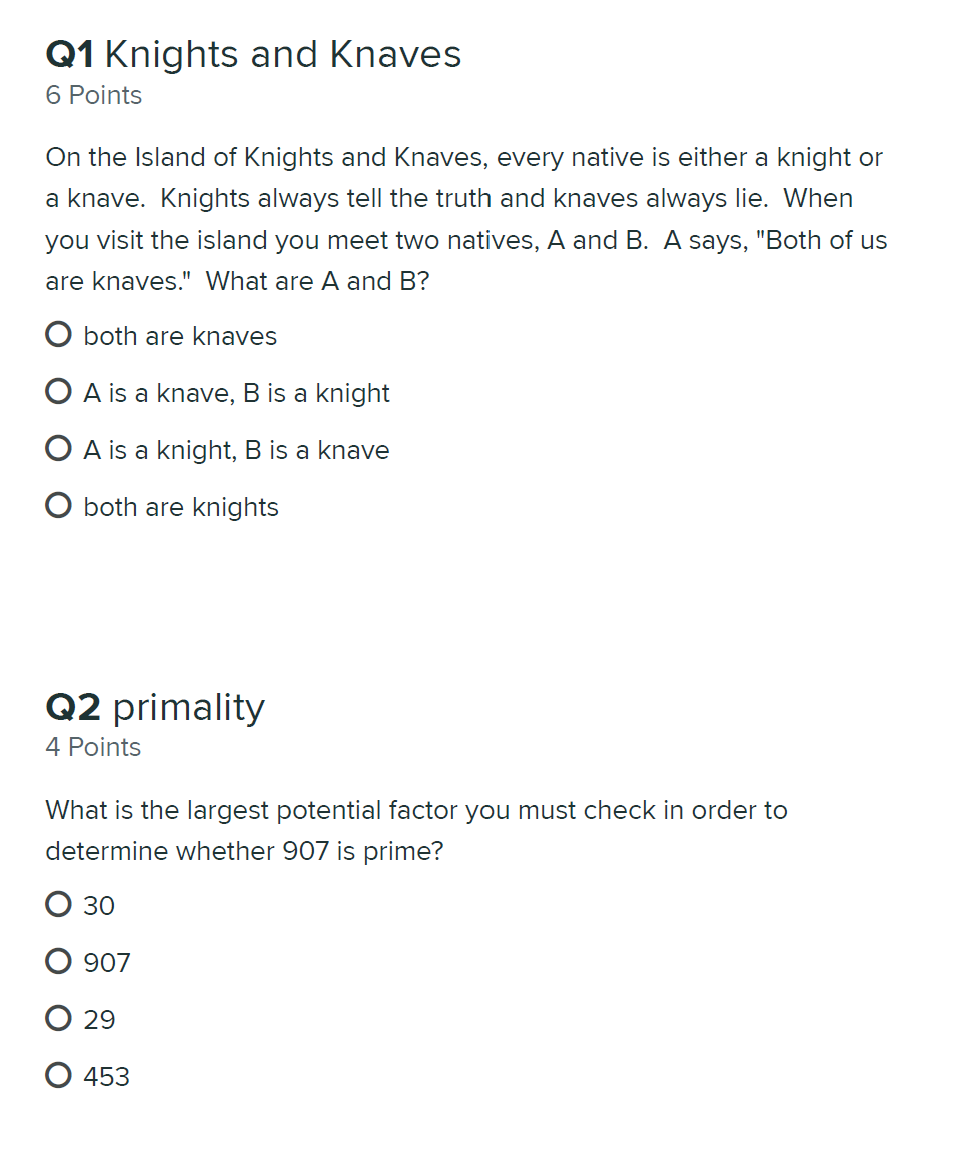Select "A is a knave, B is a knight"
The width and height of the screenshot is (975, 1155).
(58, 391)
